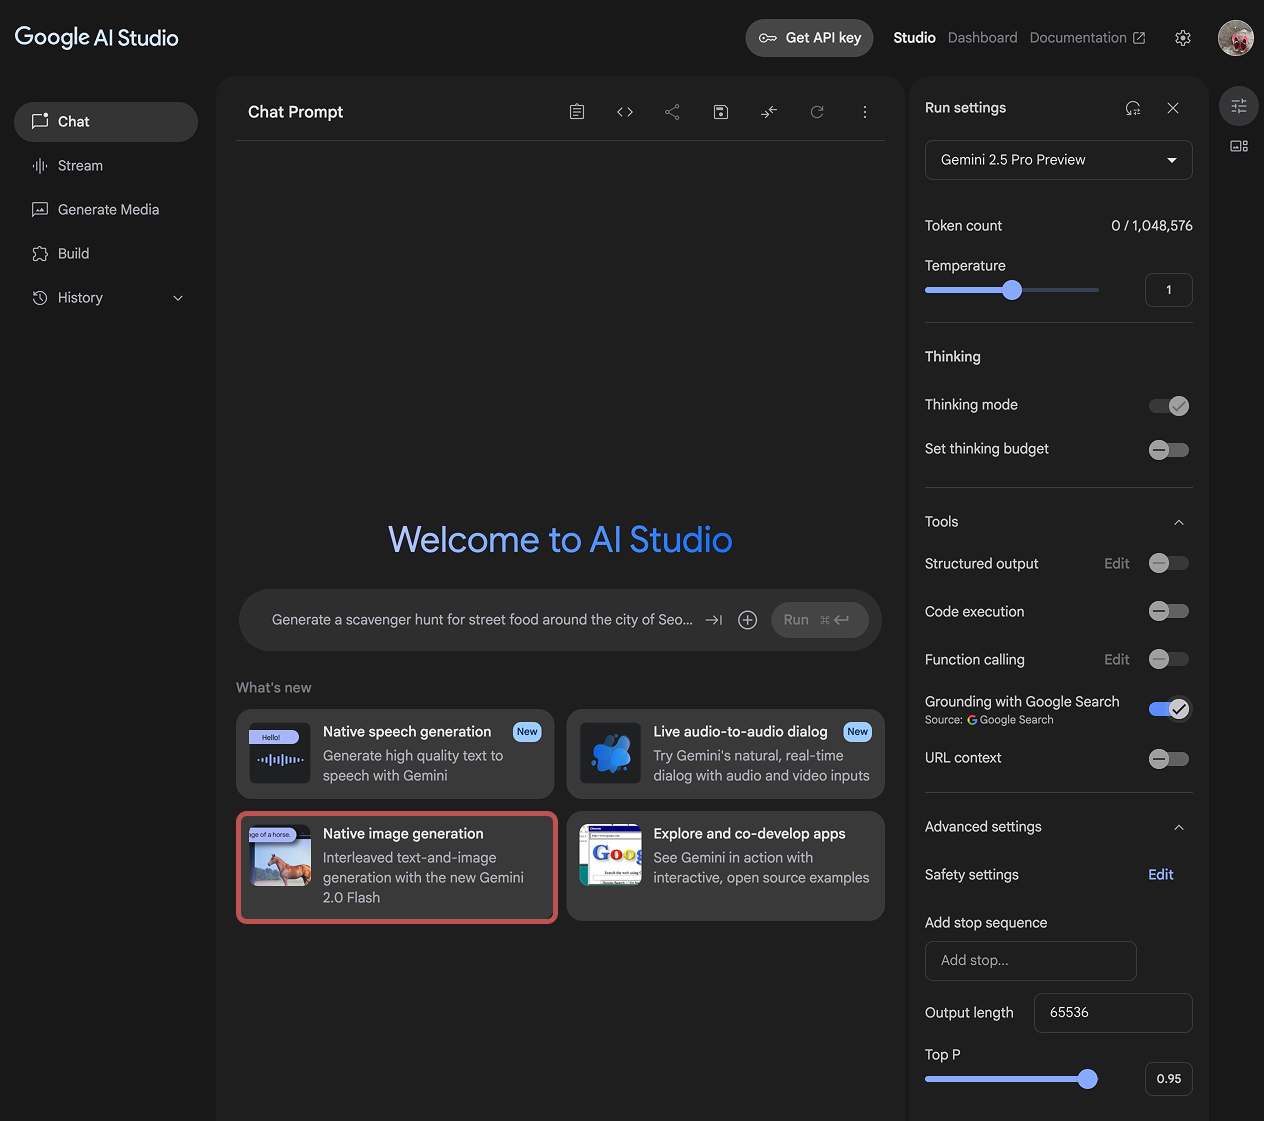Open the Gemini 2.5 Pro Preview model dropdown
The image size is (1264, 1121).
point(1059,160)
